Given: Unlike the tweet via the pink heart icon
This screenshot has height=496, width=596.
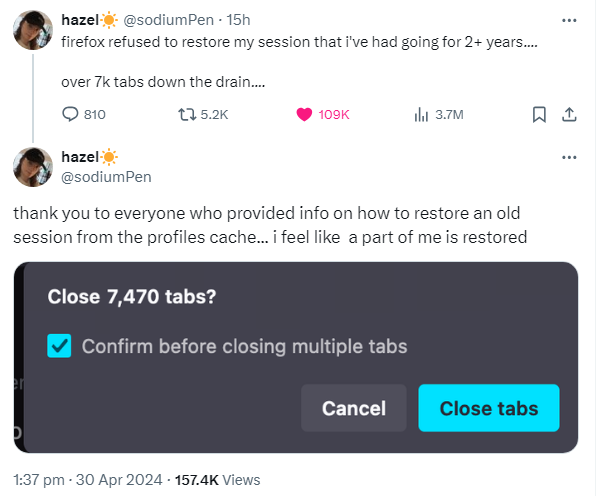Looking at the screenshot, I should coord(304,114).
